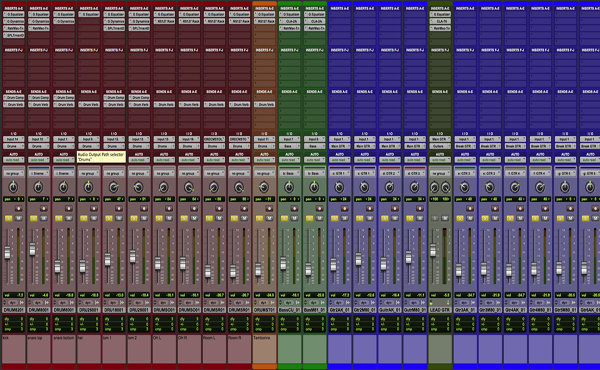
Task: Open the CLA insert on the LEAD GTR track
Action: tap(440, 21)
